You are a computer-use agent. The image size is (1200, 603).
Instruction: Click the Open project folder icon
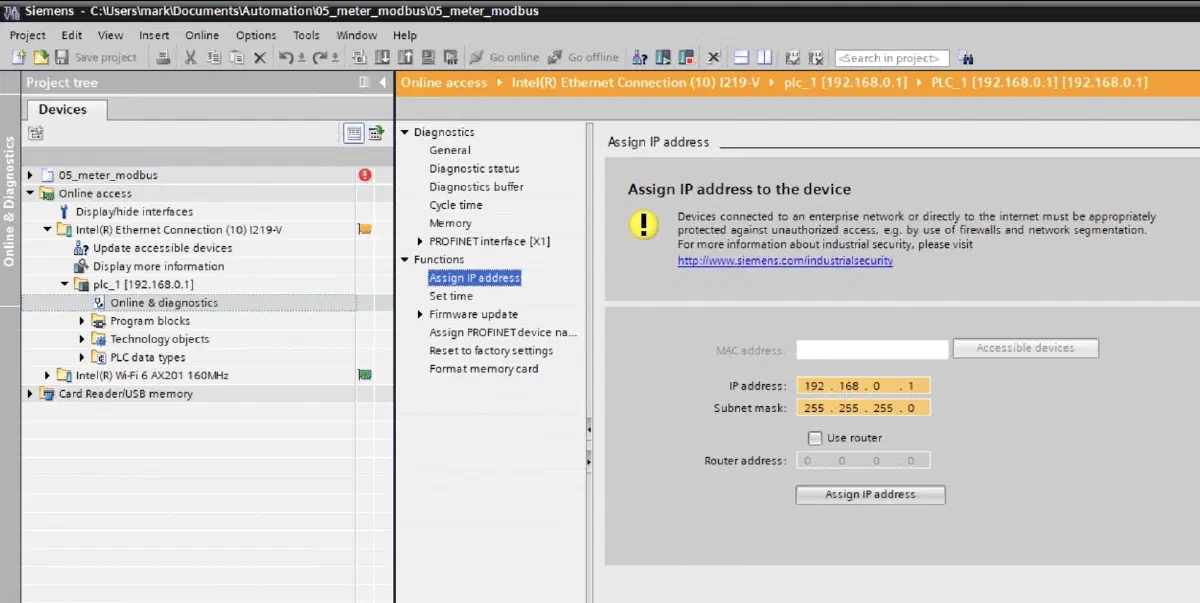pos(41,58)
